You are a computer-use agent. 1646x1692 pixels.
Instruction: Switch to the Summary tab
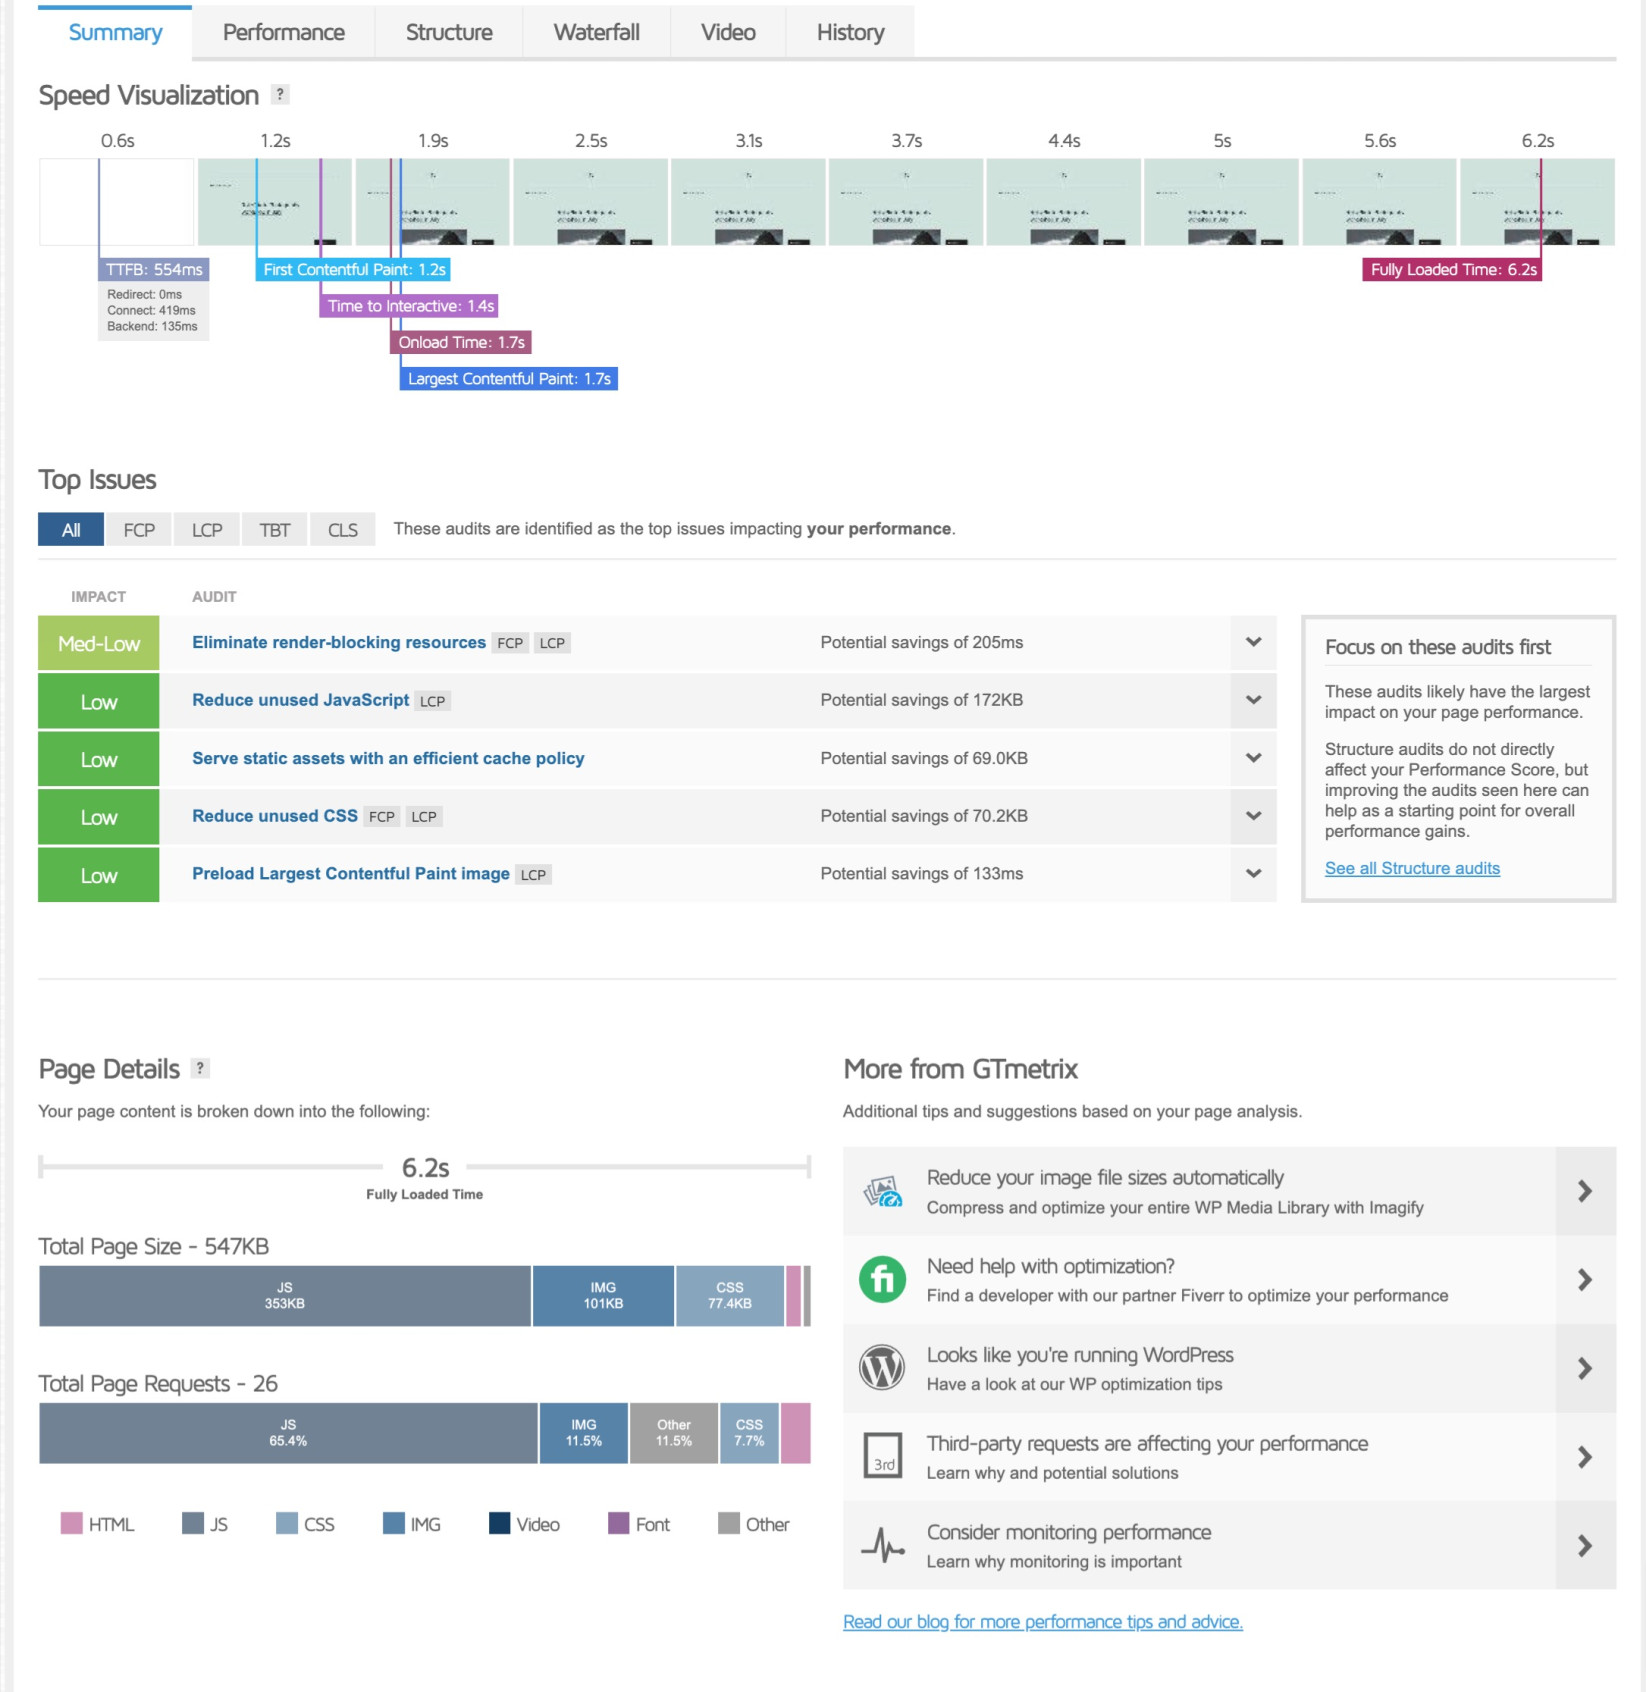[115, 32]
